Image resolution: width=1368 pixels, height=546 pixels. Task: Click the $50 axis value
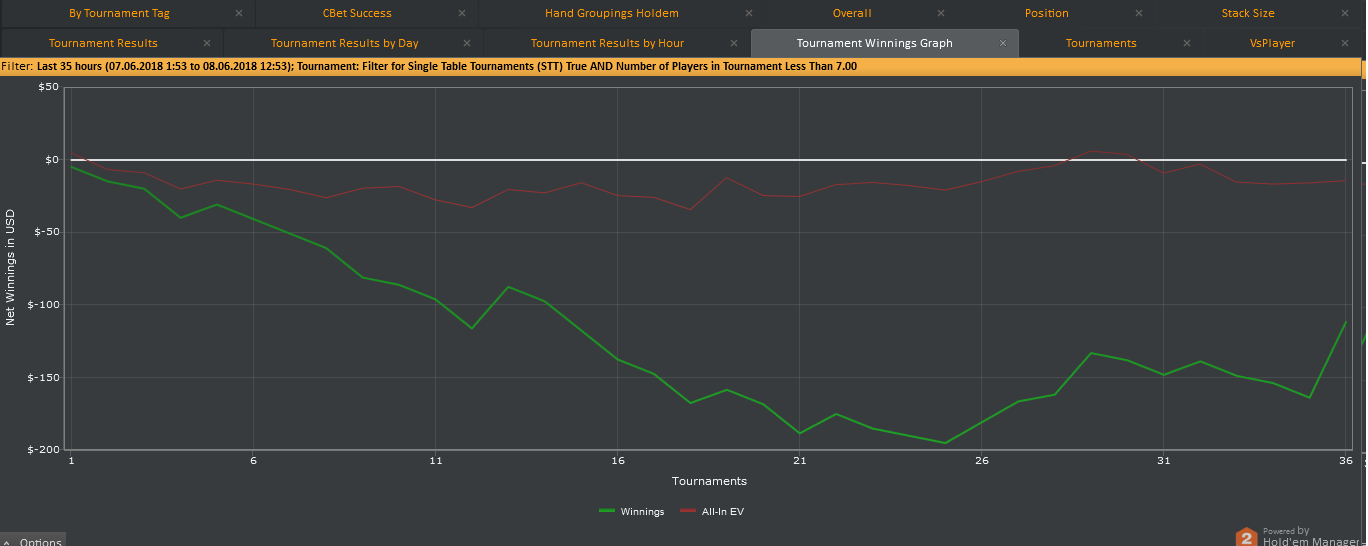pos(48,88)
